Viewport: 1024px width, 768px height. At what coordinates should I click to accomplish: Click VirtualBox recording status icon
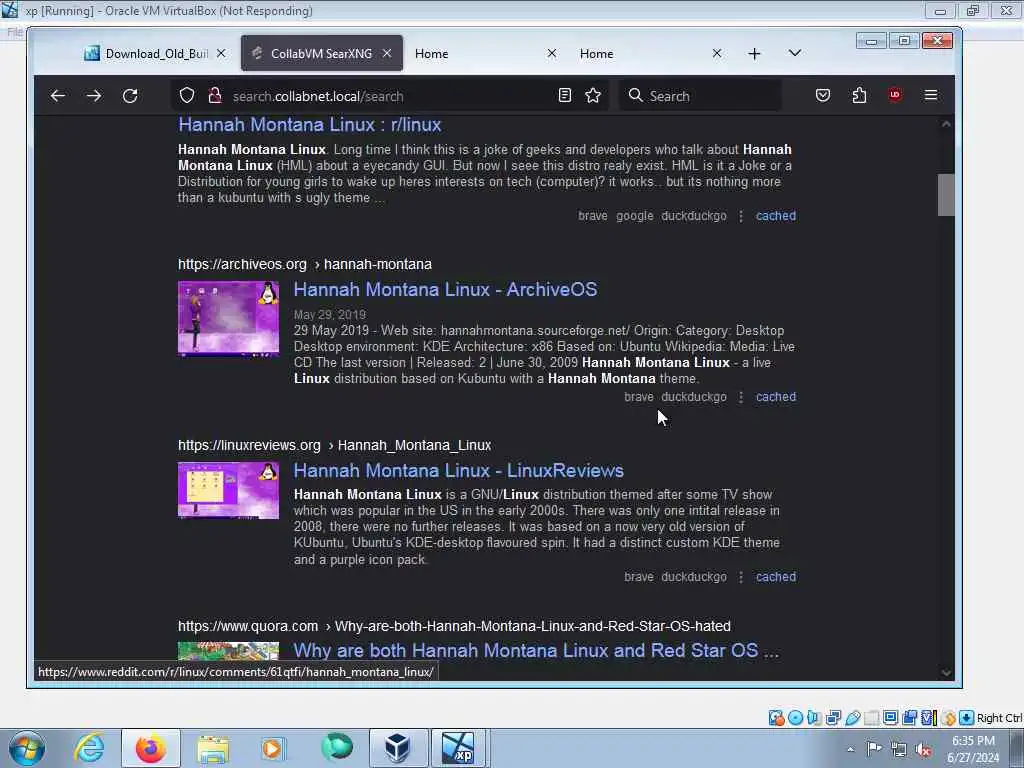[910, 718]
